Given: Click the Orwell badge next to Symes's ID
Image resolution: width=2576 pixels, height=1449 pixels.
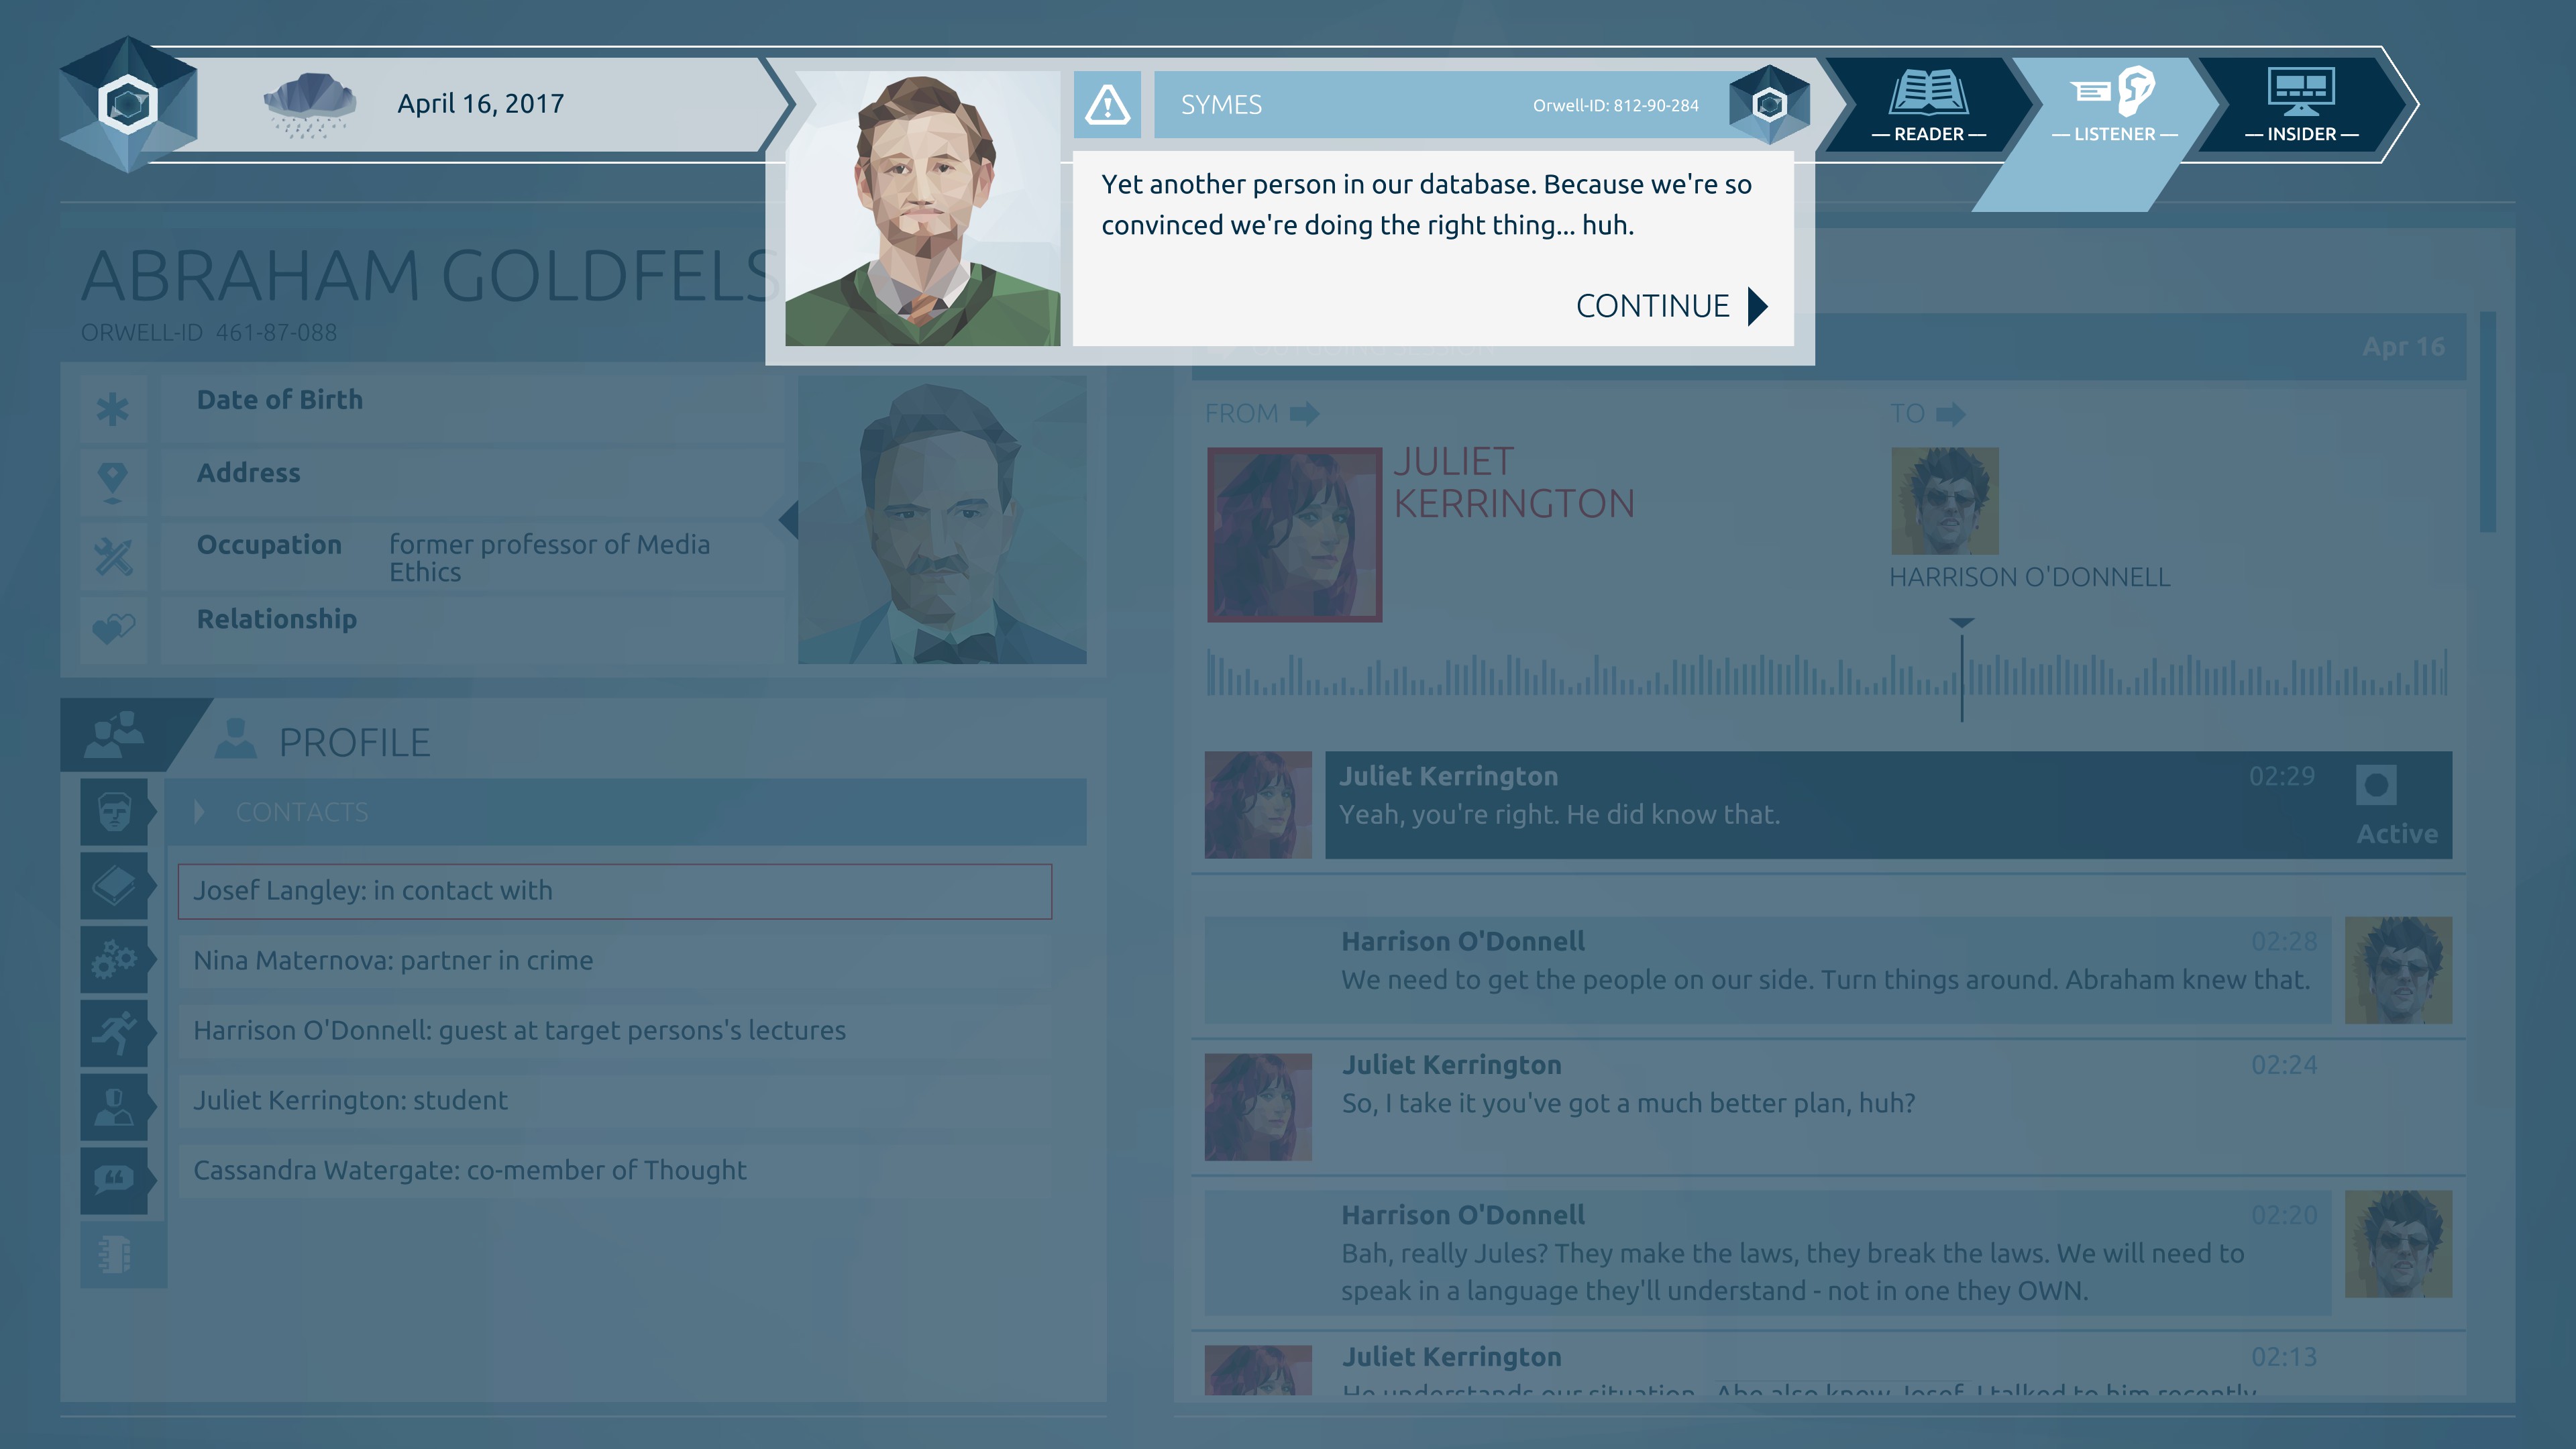Looking at the screenshot, I should [1769, 104].
